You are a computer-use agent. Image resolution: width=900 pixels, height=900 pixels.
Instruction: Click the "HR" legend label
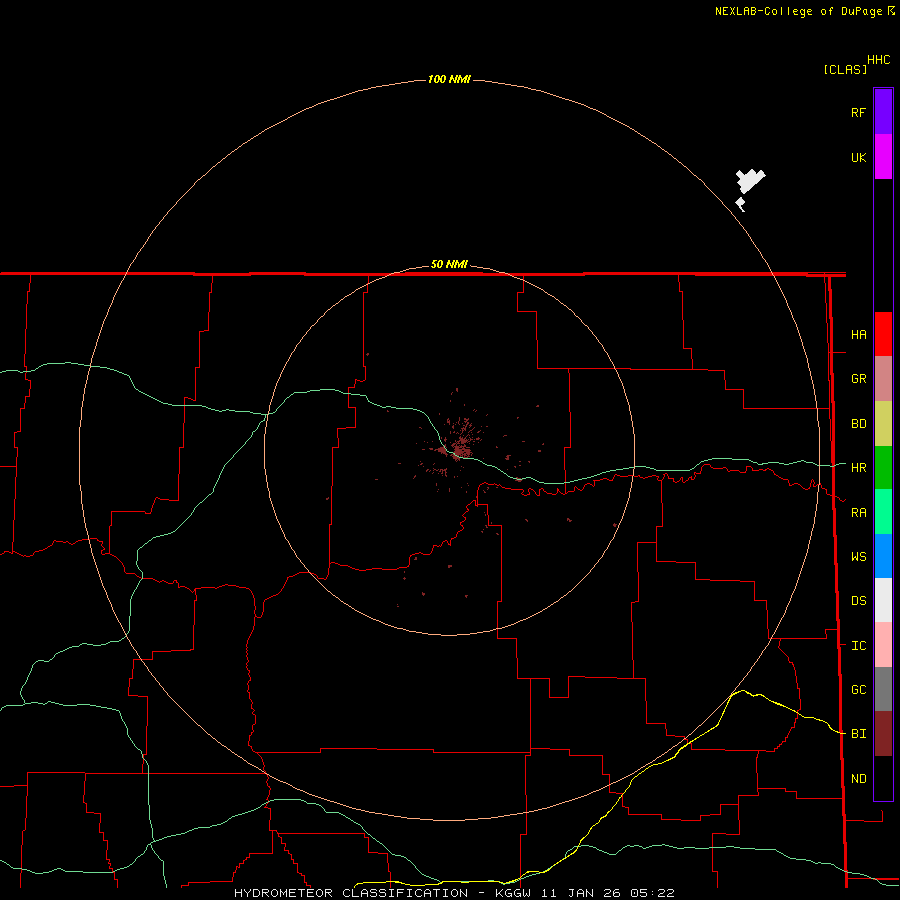[859, 467]
